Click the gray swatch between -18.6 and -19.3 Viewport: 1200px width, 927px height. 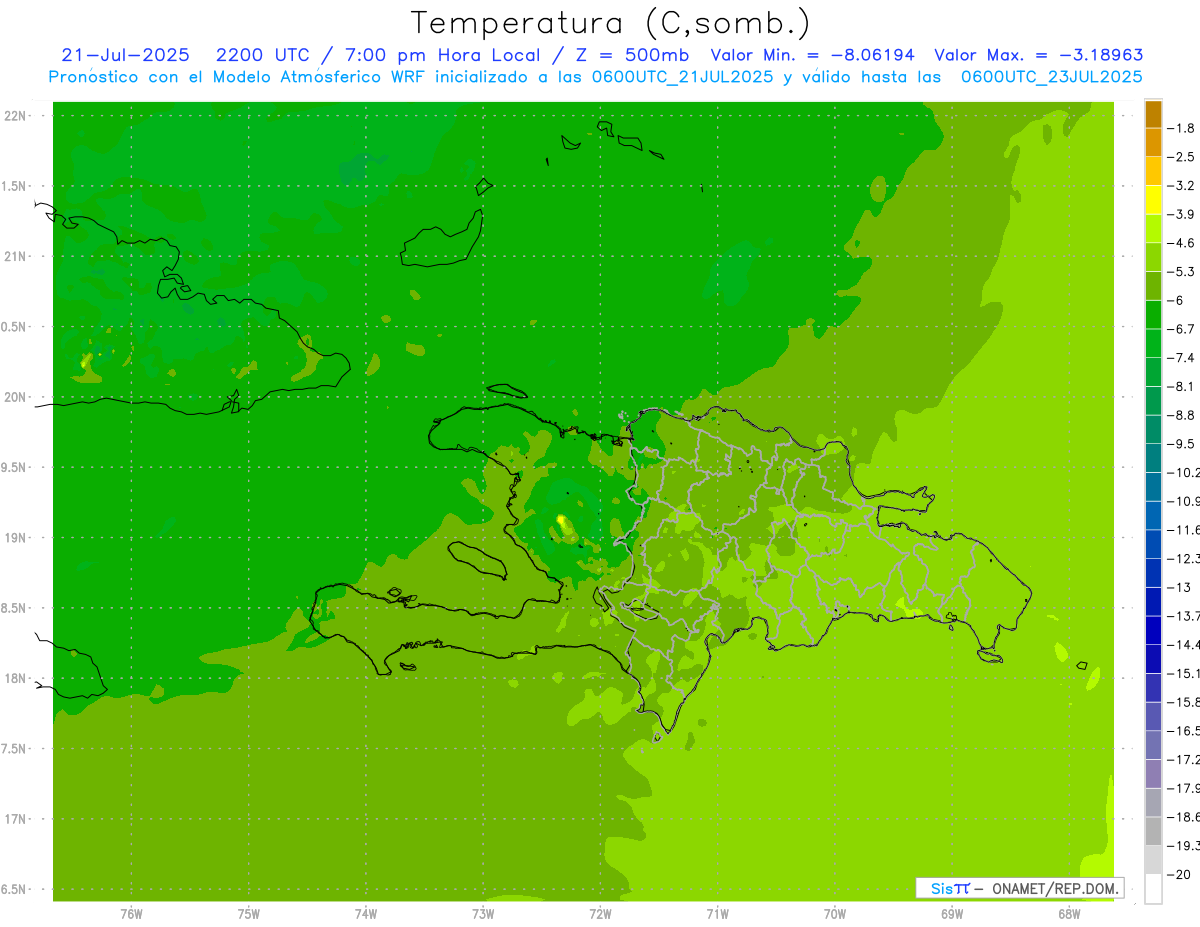(x=1153, y=831)
